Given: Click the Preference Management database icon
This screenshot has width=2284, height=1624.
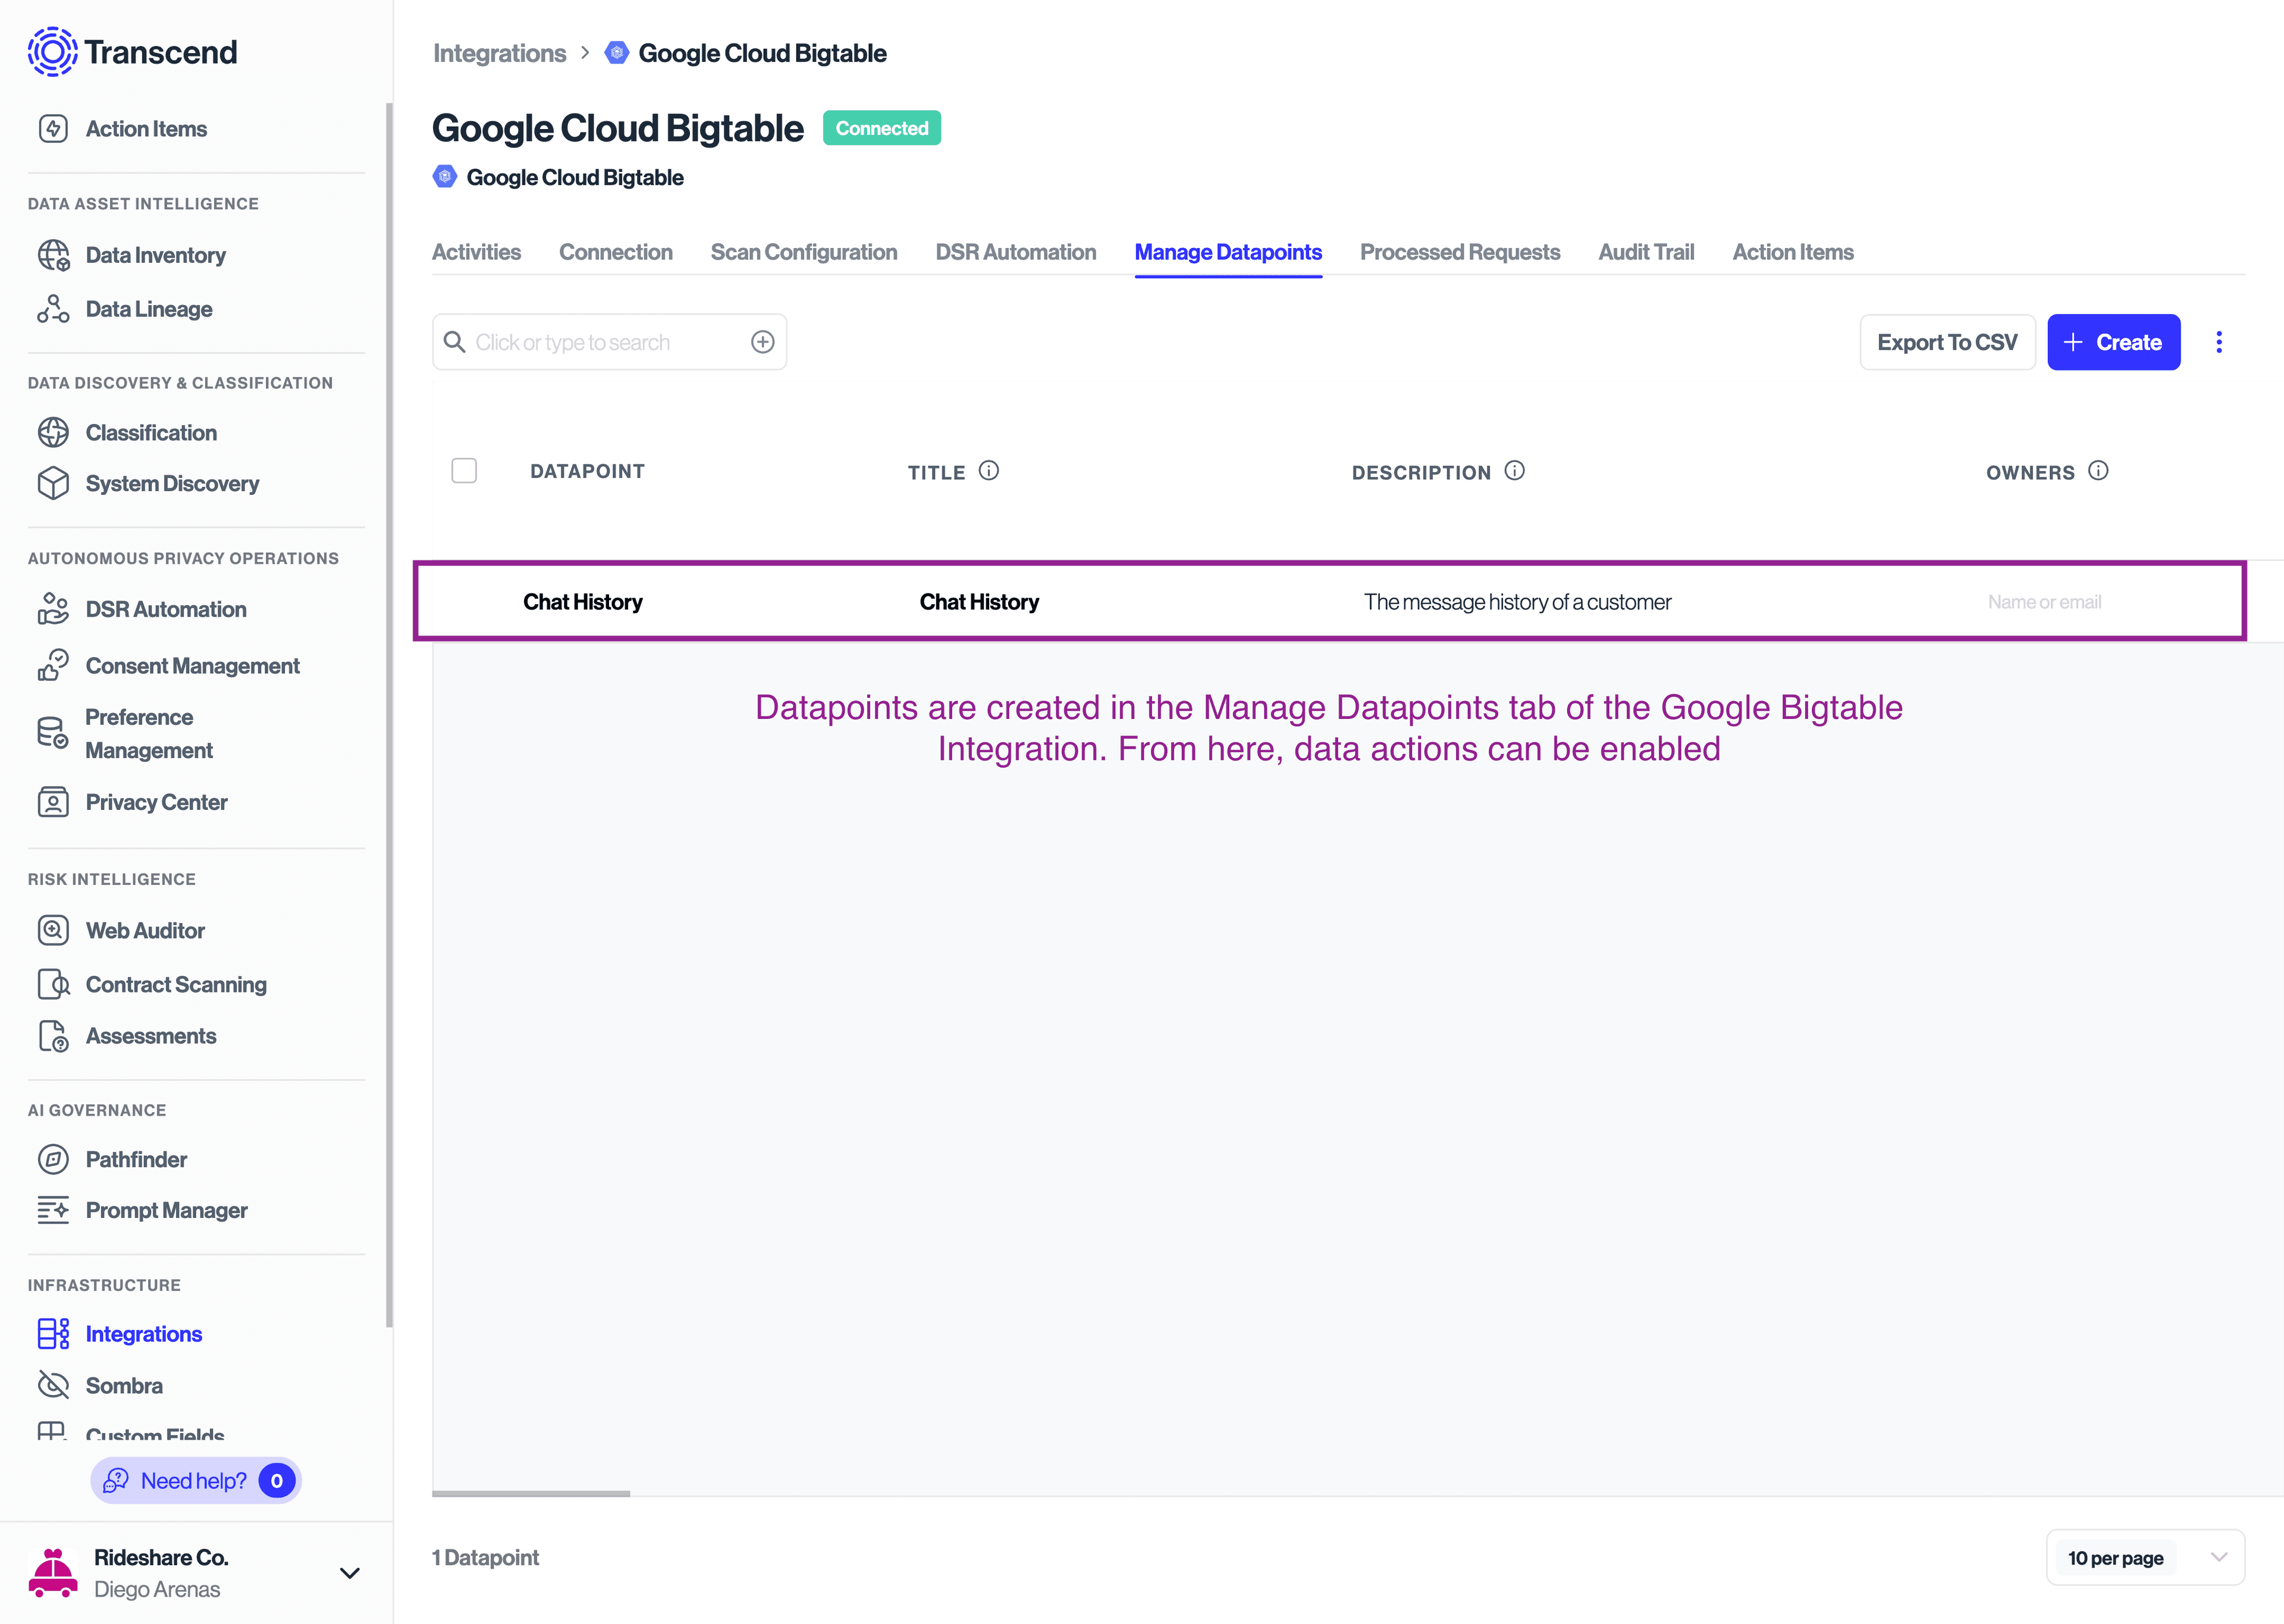Looking at the screenshot, I should [x=53, y=733].
